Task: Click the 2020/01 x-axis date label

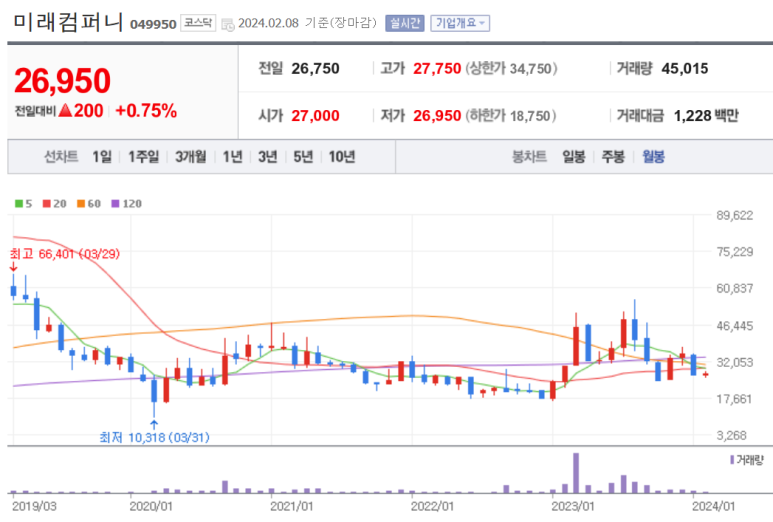Action: (x=151, y=506)
